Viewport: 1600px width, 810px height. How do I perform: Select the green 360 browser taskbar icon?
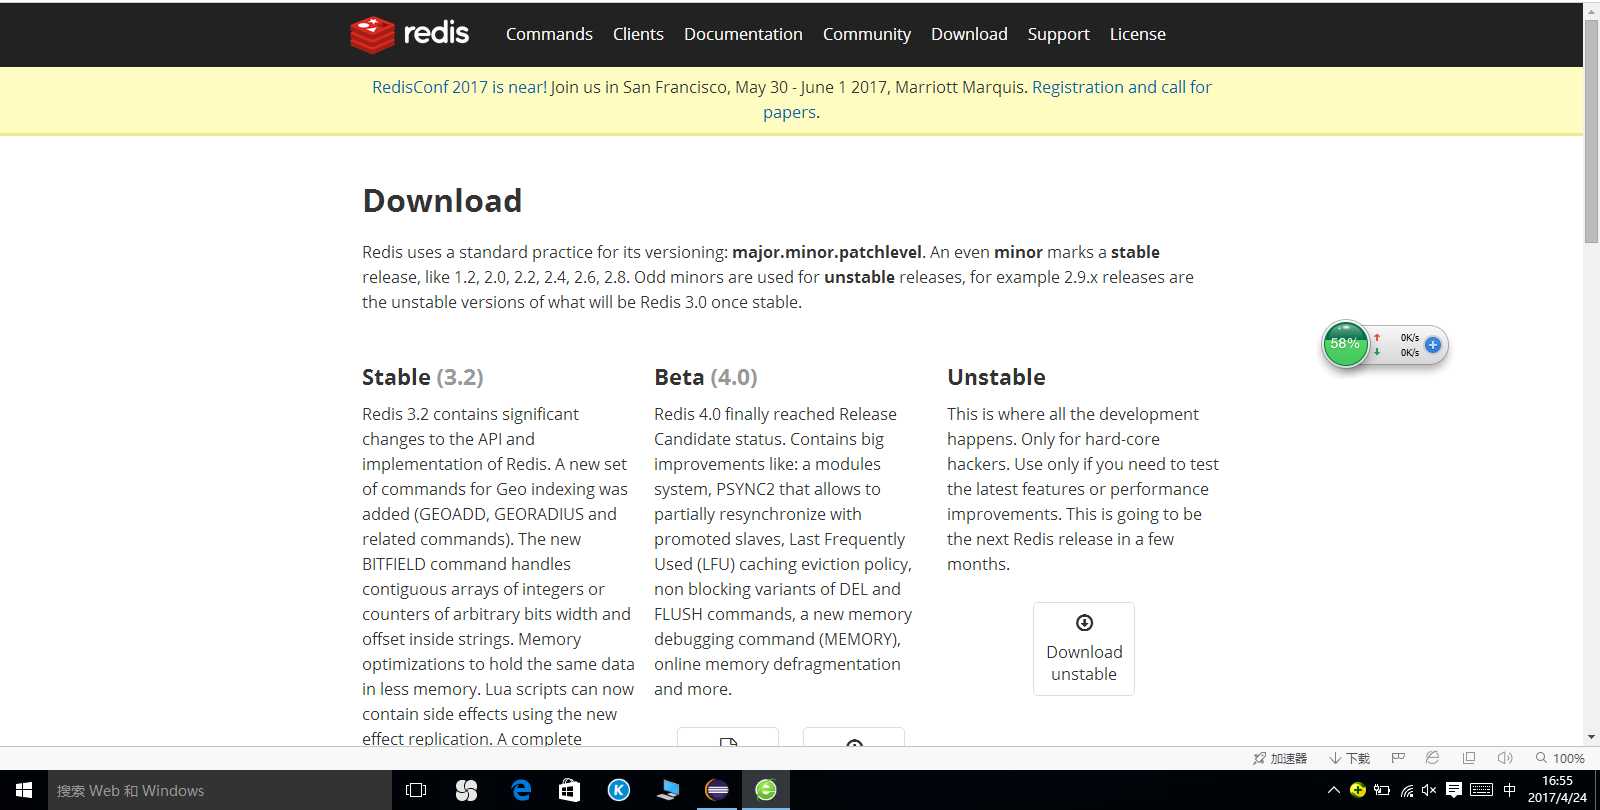click(x=766, y=790)
